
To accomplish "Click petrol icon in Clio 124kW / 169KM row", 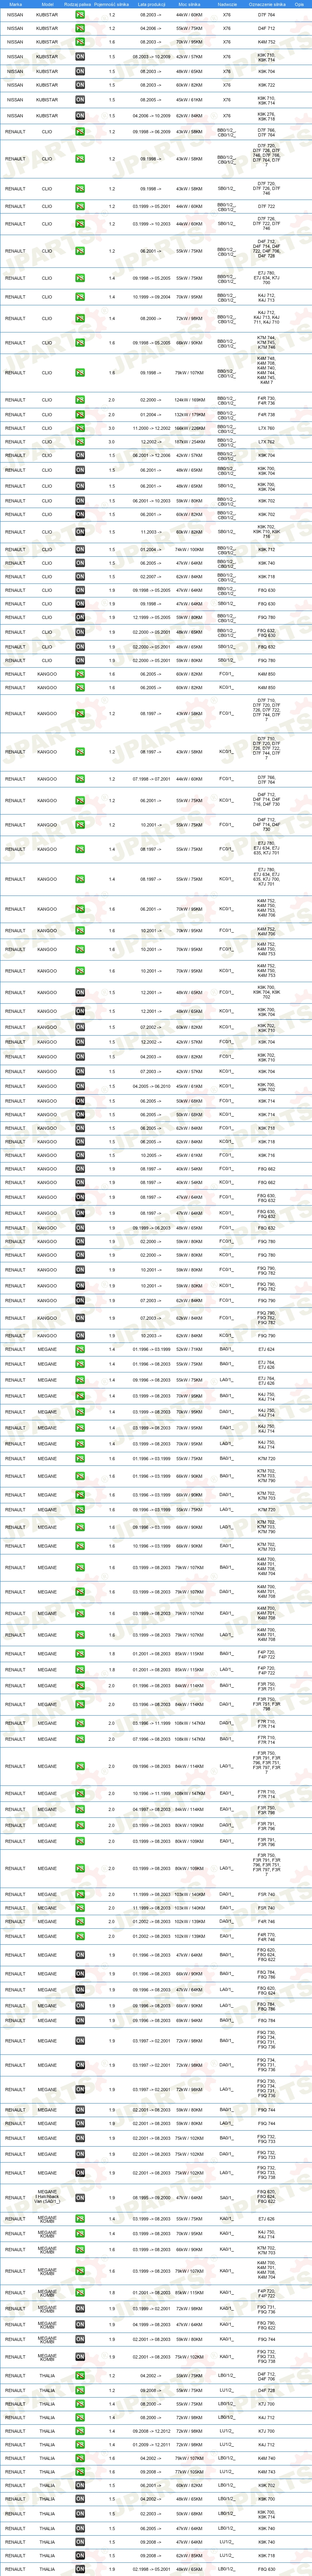I will click(80, 400).
